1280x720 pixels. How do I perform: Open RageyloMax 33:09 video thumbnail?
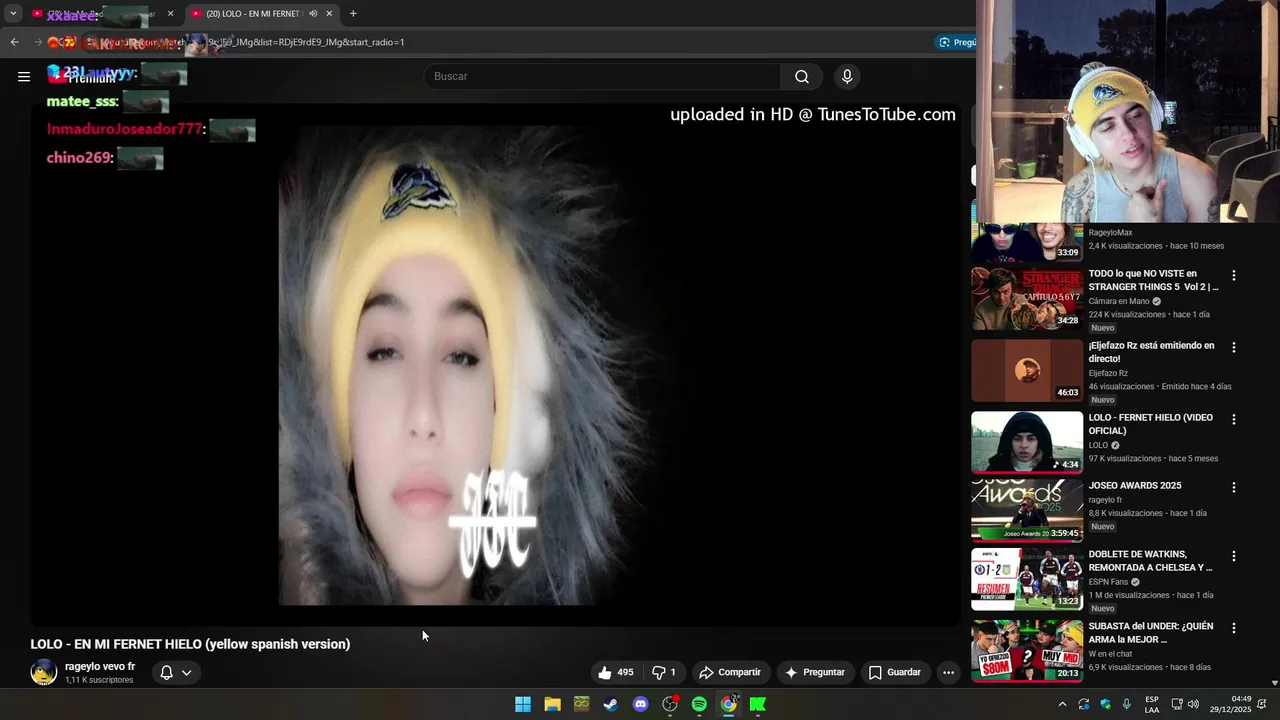pos(1027,241)
